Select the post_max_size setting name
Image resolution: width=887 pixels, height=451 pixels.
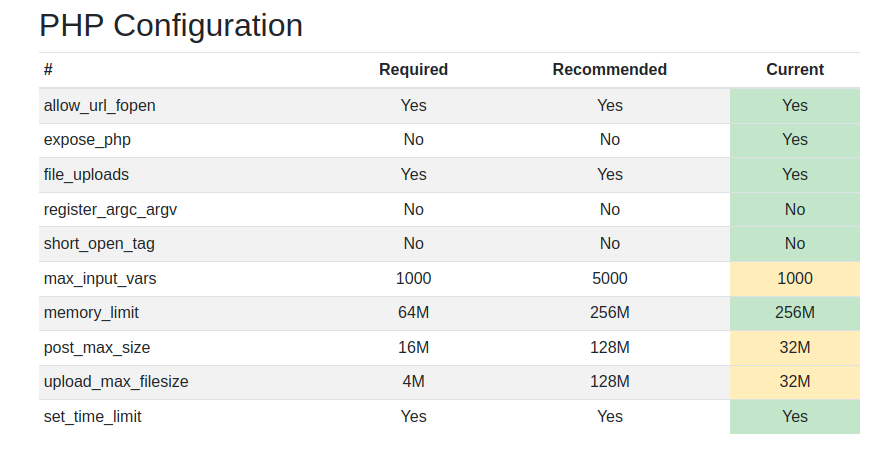click(98, 347)
